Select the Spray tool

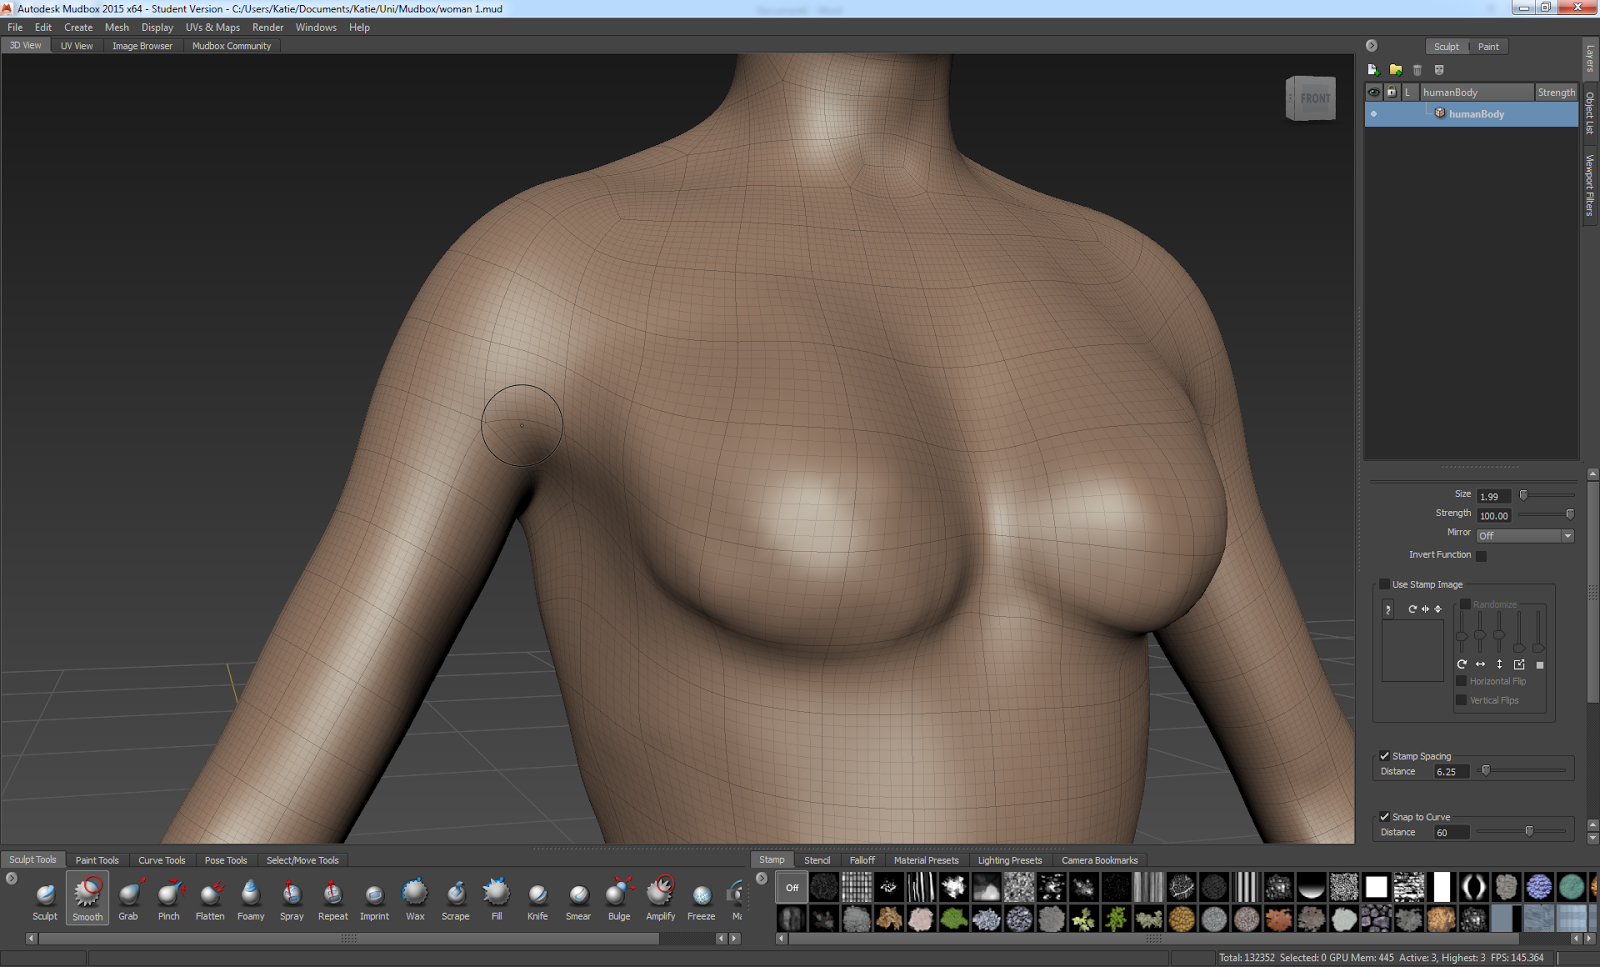pos(292,899)
